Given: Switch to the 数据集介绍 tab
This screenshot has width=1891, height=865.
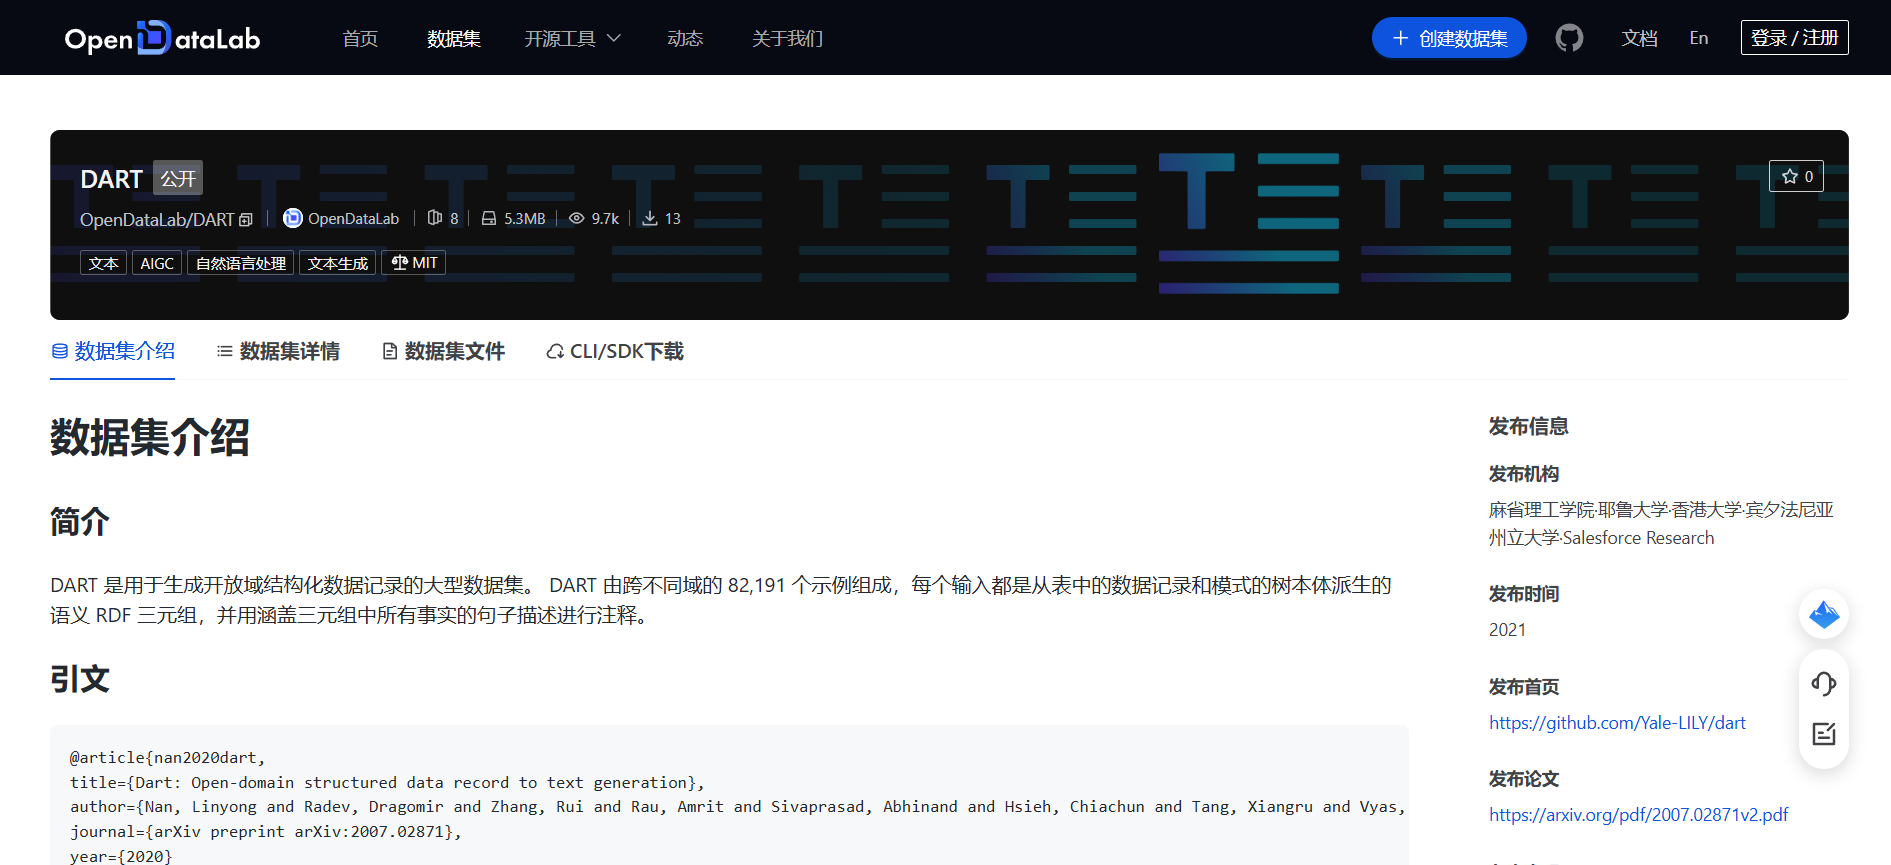Looking at the screenshot, I should pyautogui.click(x=113, y=351).
